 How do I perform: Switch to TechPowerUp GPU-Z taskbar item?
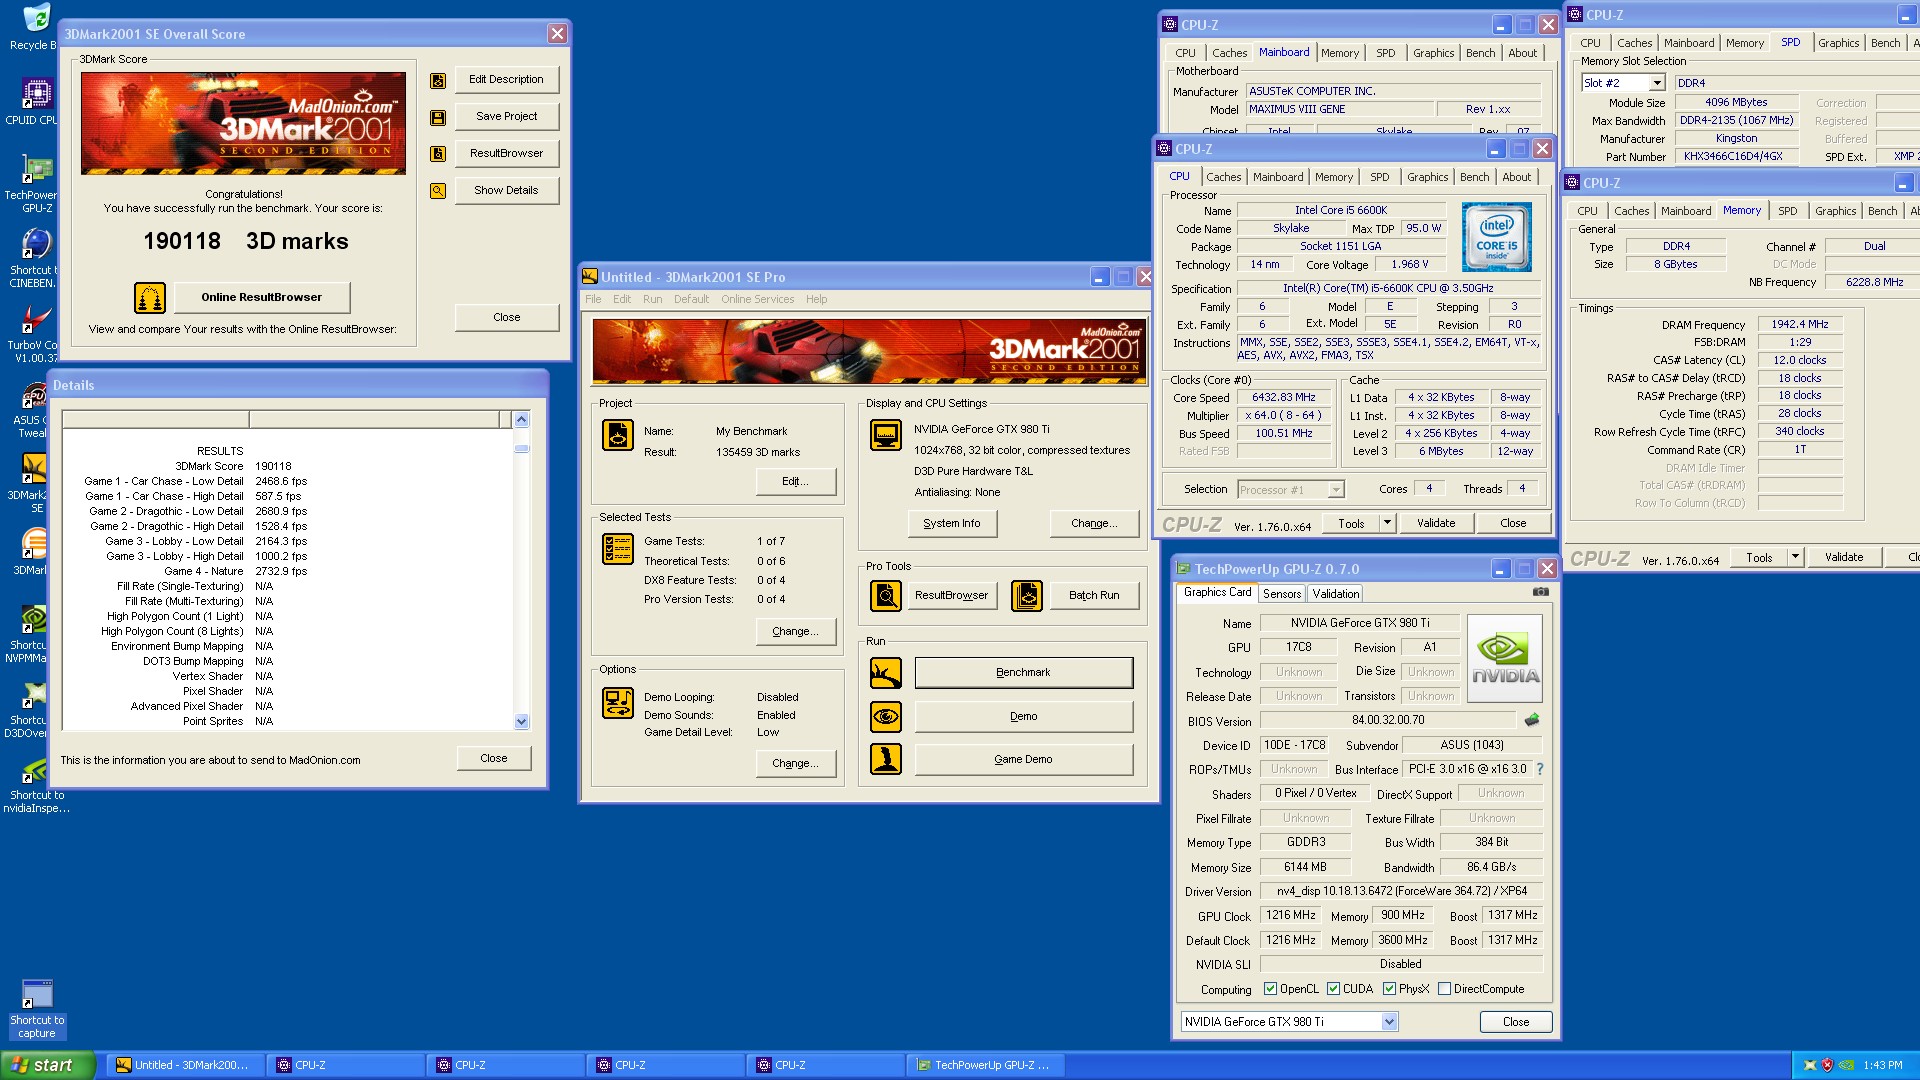click(985, 1065)
